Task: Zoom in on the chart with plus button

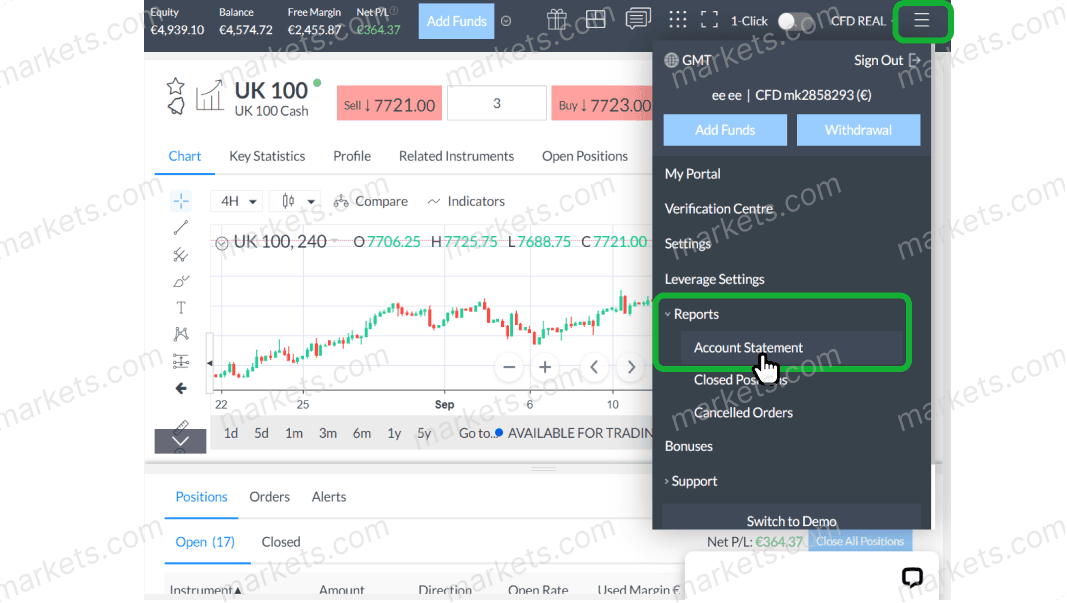Action: pos(545,367)
